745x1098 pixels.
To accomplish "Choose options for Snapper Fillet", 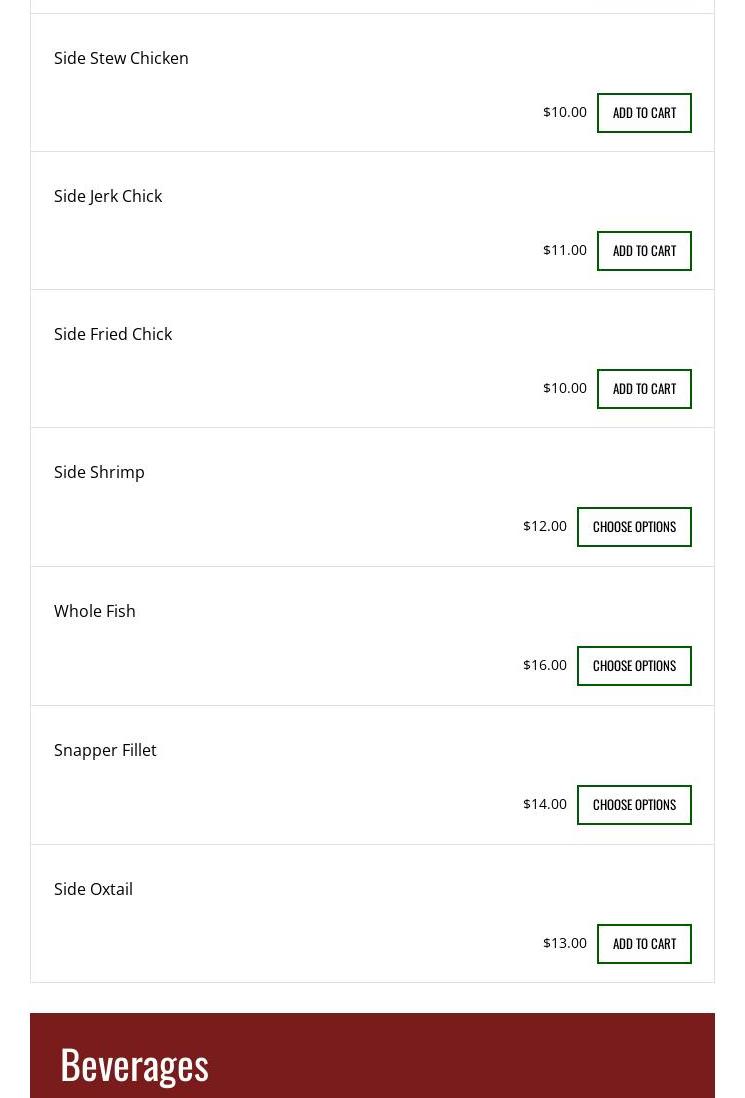I will (x=634, y=805).
